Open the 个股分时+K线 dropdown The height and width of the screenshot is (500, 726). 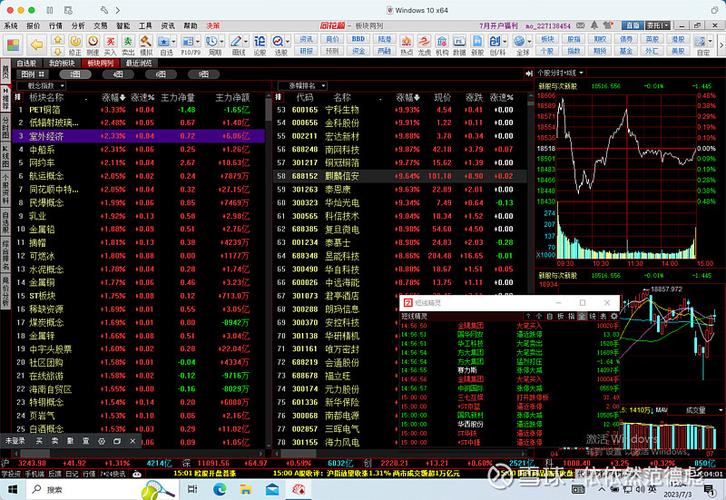(560, 73)
